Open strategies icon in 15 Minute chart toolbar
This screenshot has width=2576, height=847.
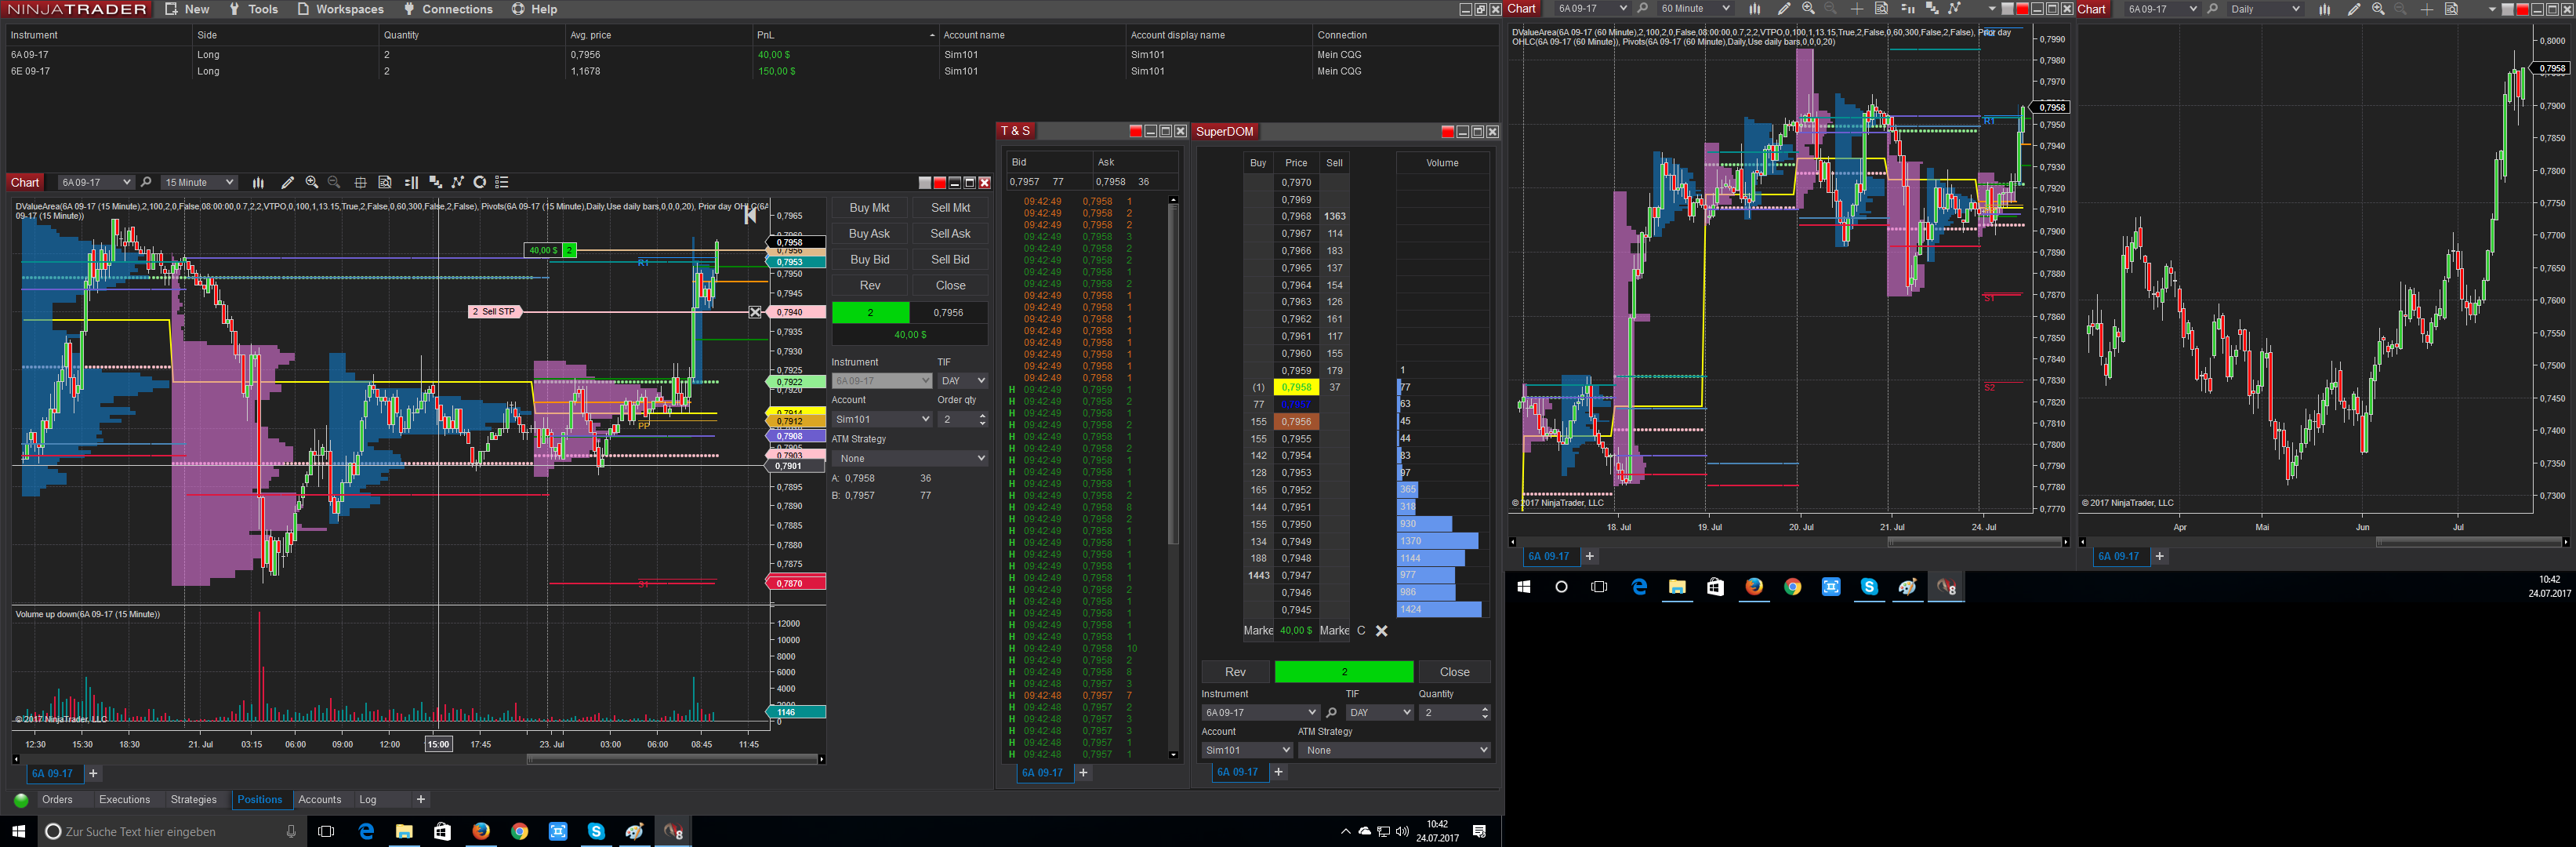coord(458,182)
